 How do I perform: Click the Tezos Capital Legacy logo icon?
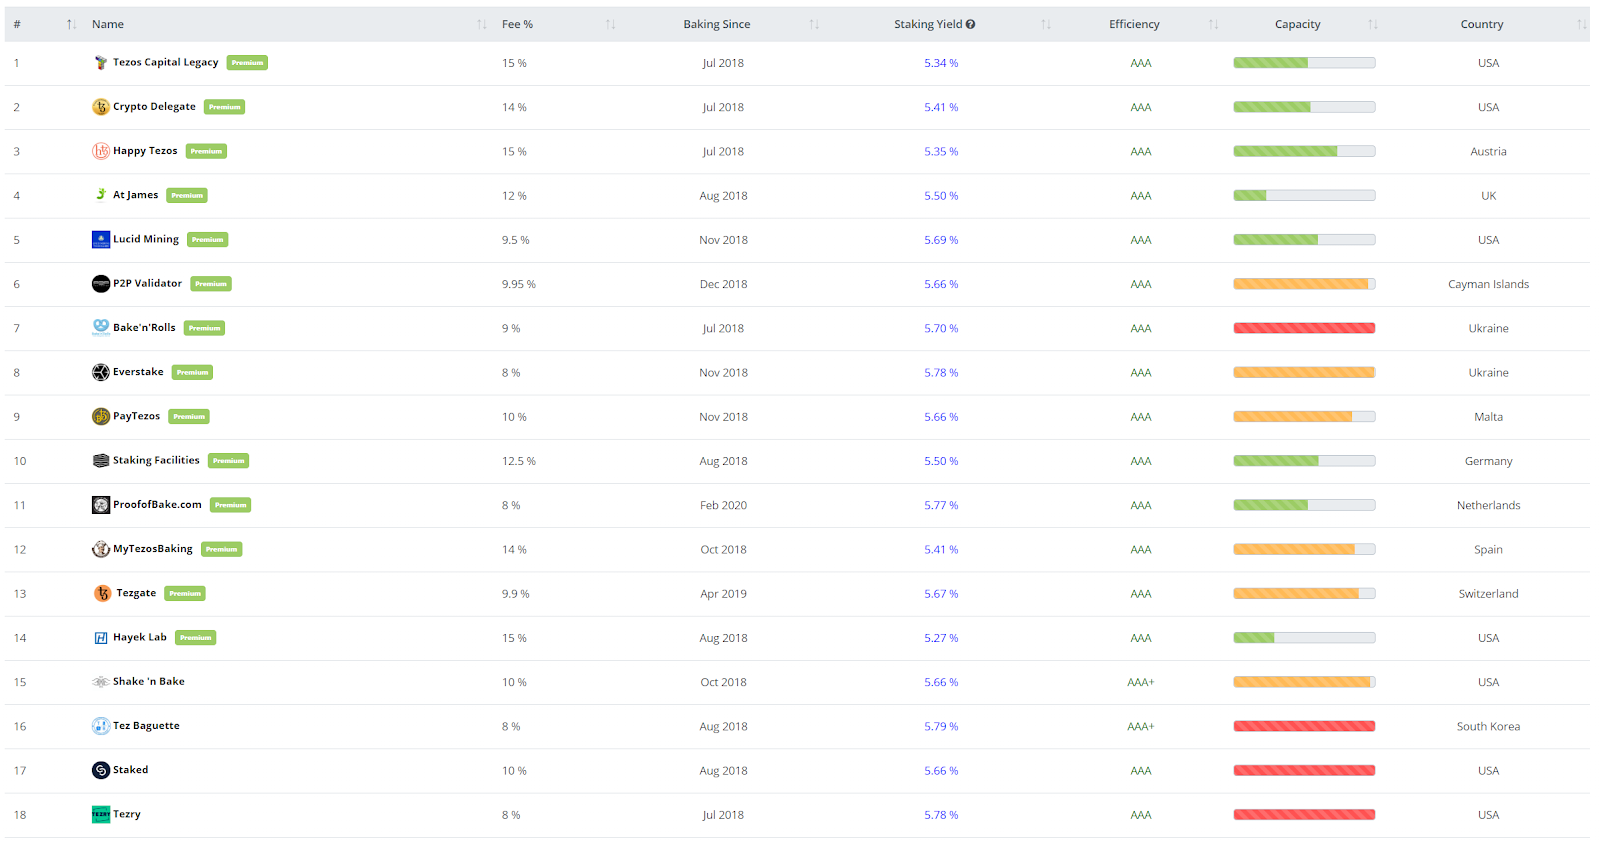(101, 63)
